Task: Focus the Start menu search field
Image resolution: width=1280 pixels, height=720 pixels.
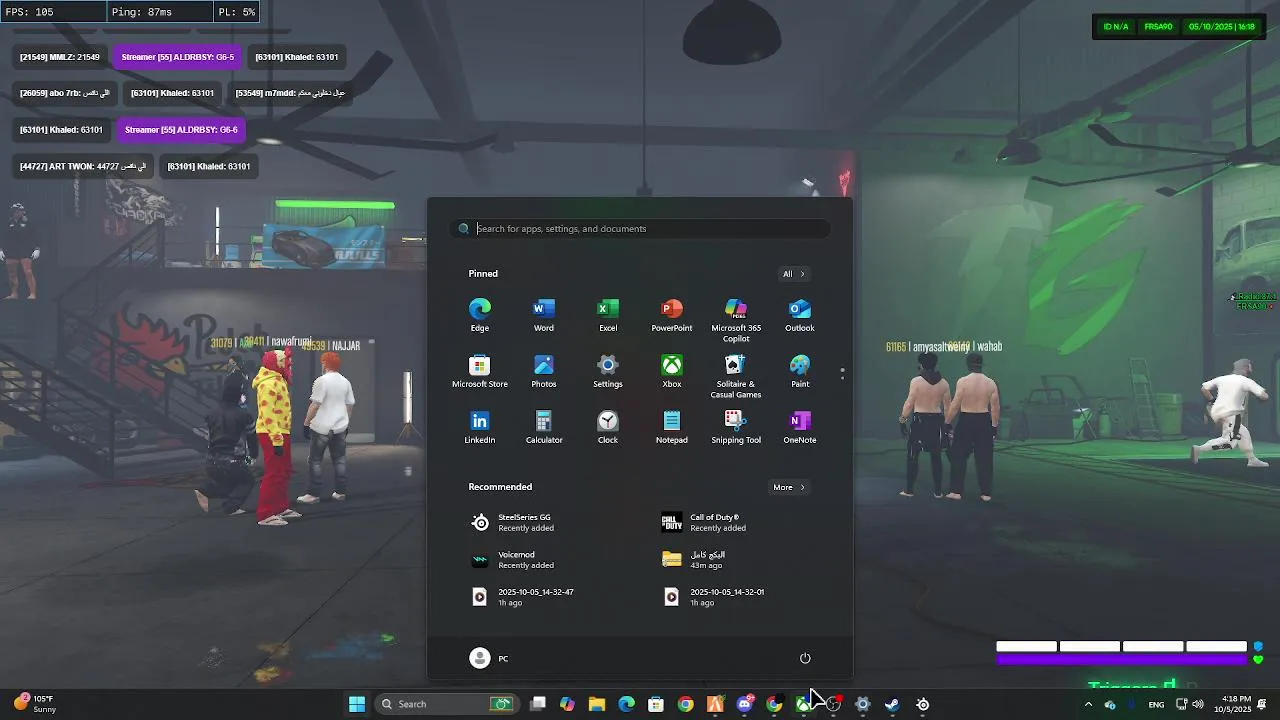Action: tap(640, 229)
